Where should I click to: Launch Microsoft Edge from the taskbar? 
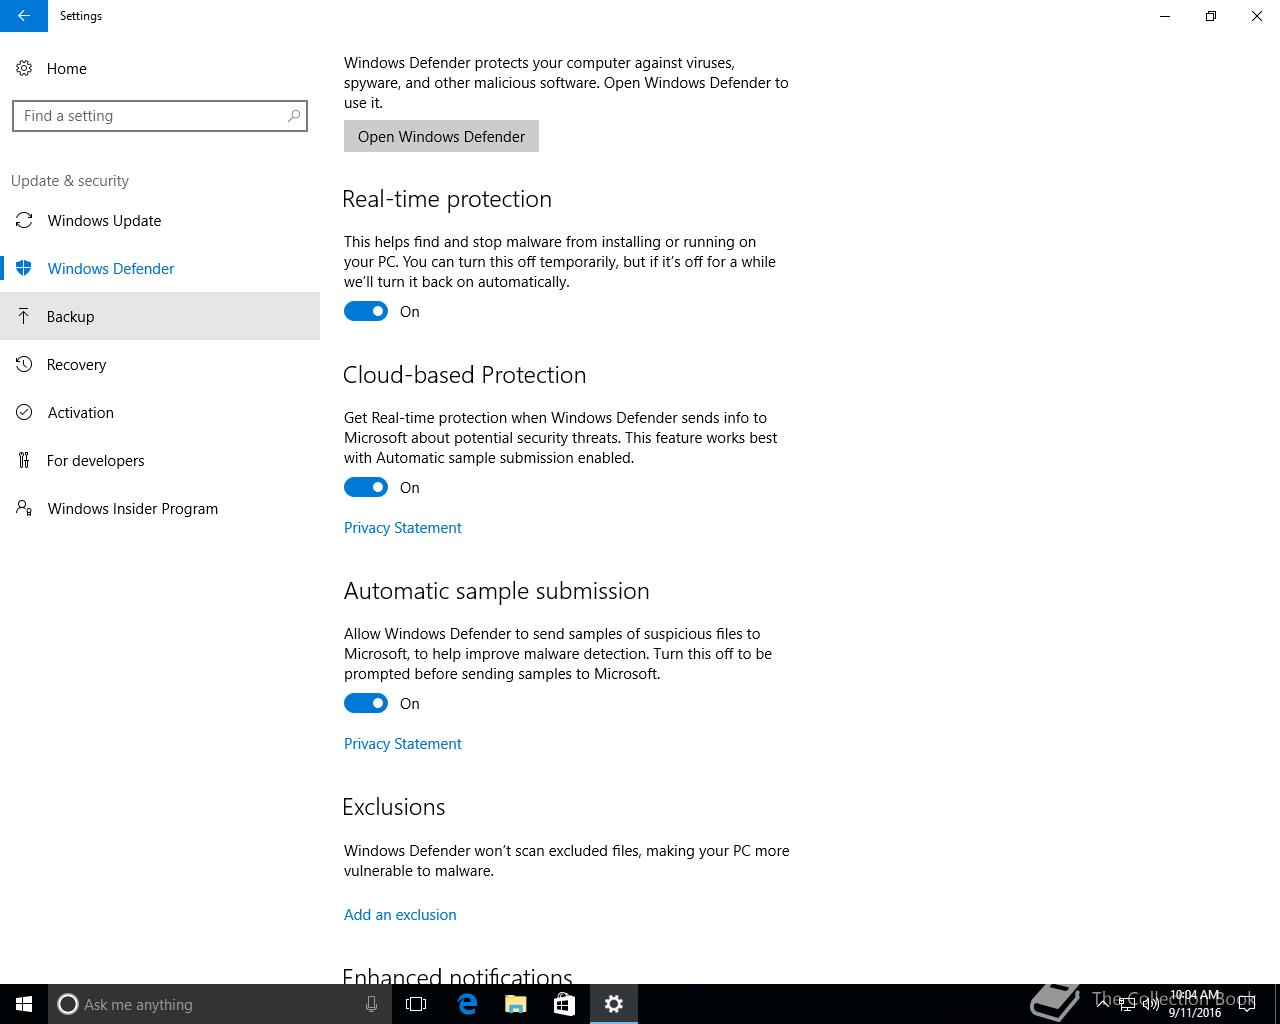[467, 1004]
